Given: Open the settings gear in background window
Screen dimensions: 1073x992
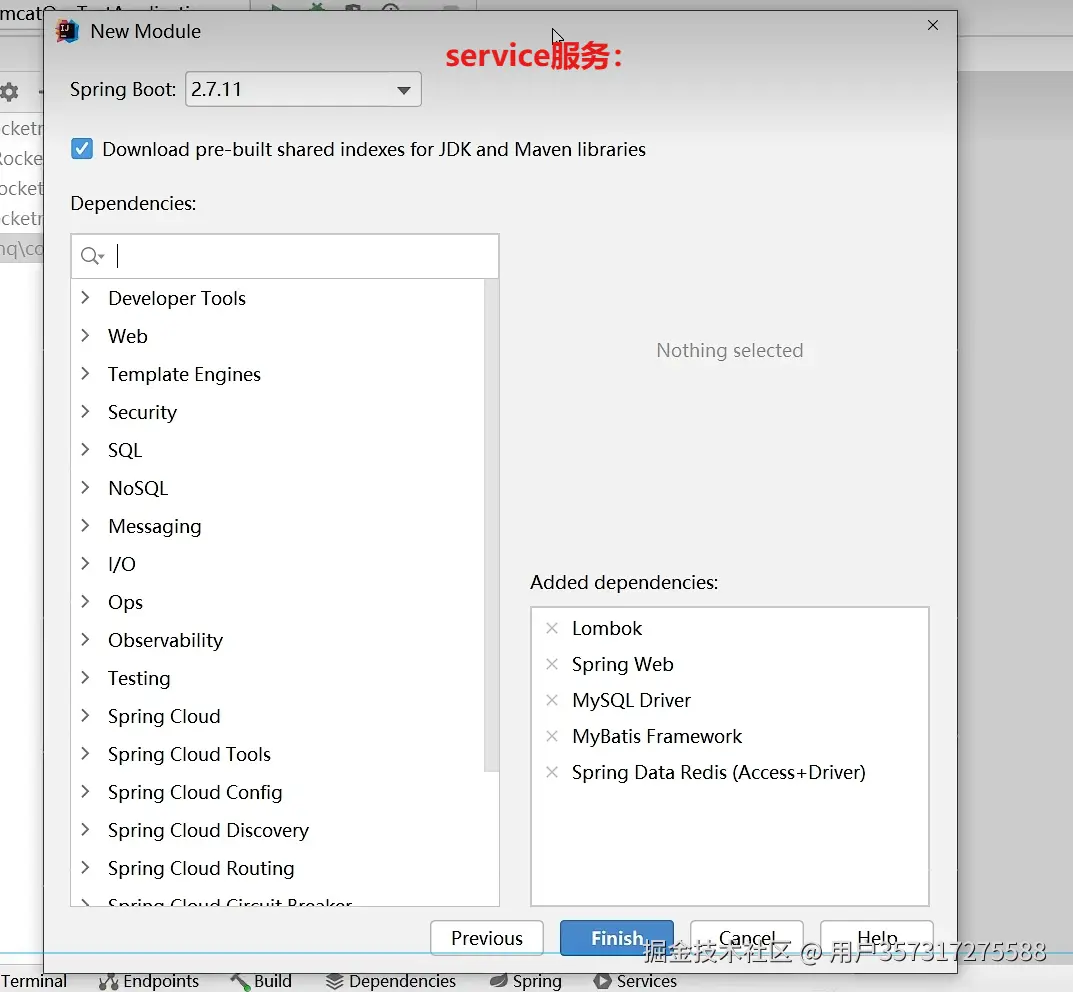Looking at the screenshot, I should 10,92.
